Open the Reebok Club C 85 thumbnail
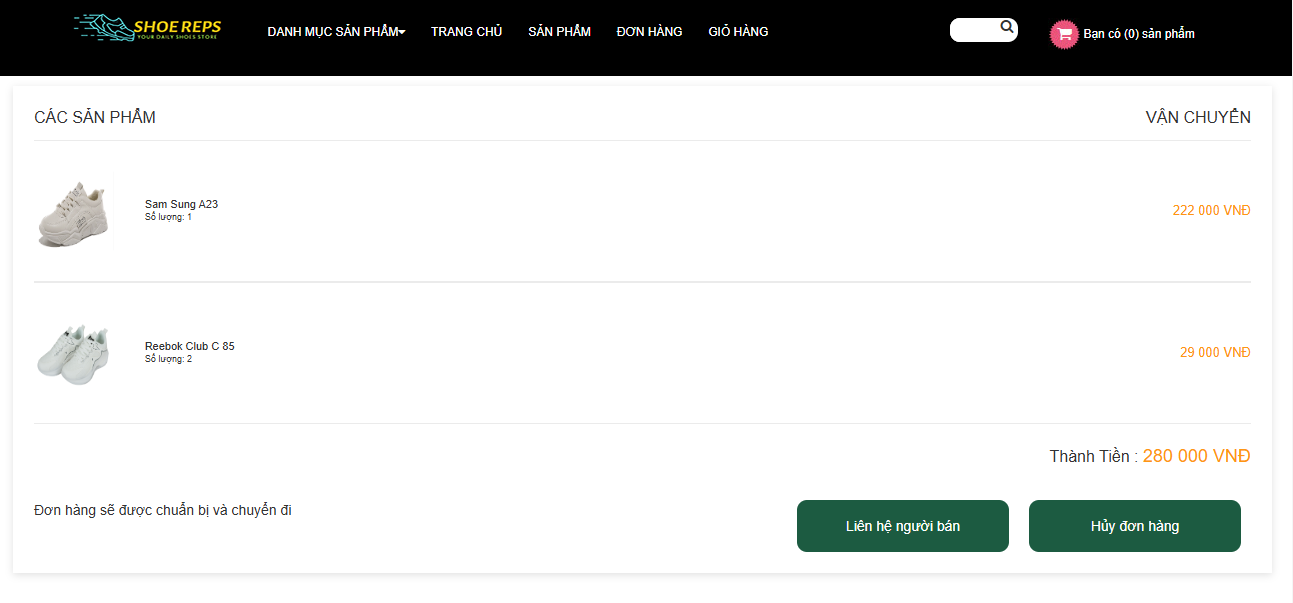The height and width of the screenshot is (603, 1293). (x=72, y=354)
